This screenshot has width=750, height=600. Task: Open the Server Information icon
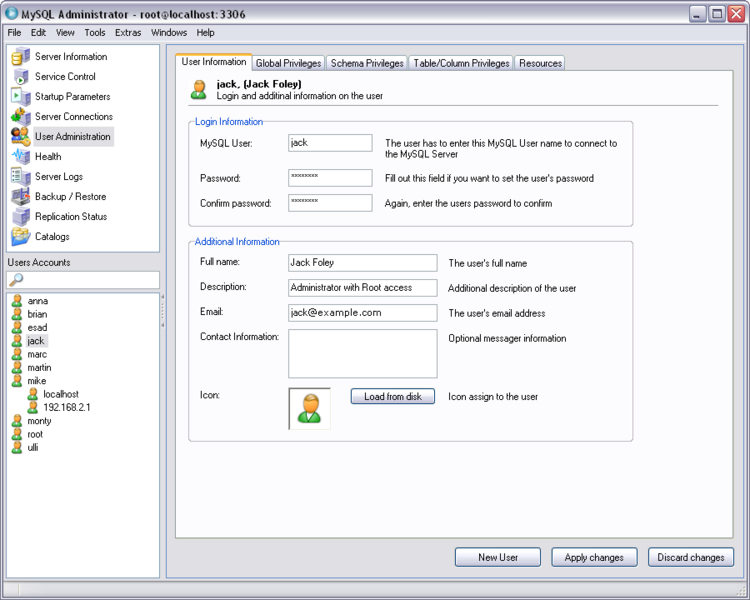click(x=21, y=57)
